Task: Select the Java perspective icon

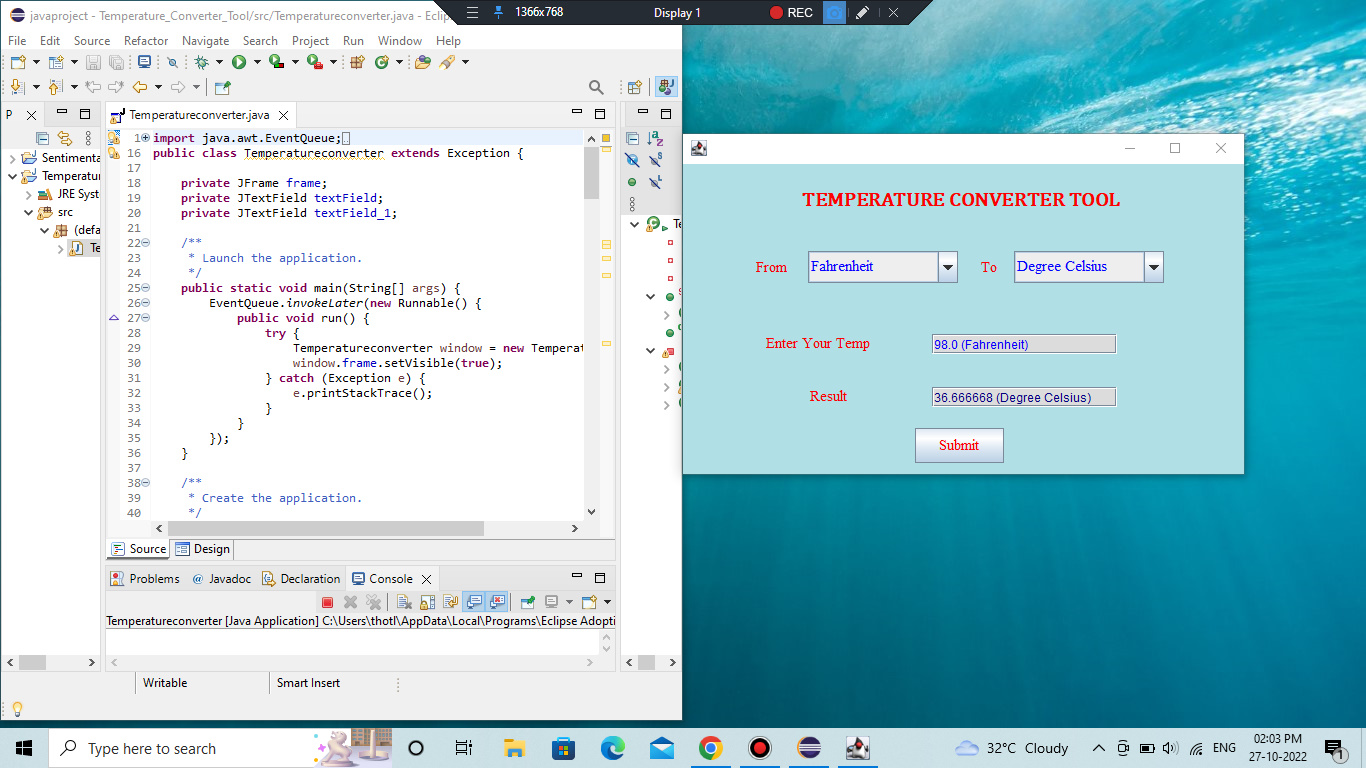Action: [667, 87]
